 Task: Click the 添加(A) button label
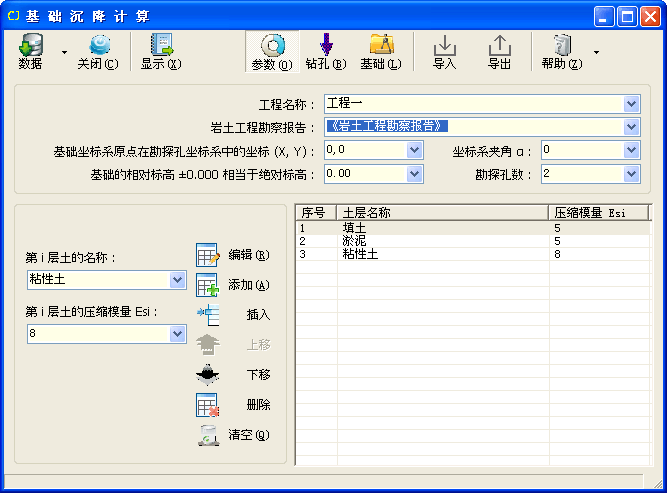(249, 285)
